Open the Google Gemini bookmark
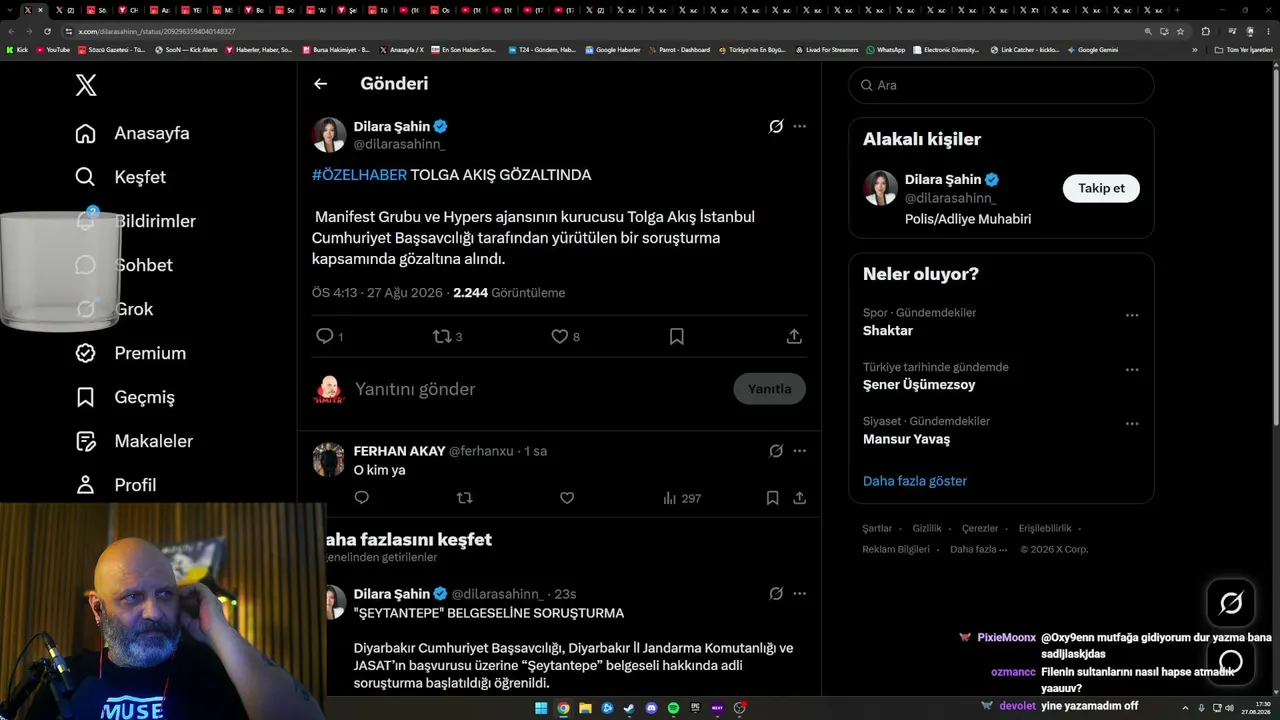Viewport: 1280px width, 720px height. click(x=1093, y=49)
